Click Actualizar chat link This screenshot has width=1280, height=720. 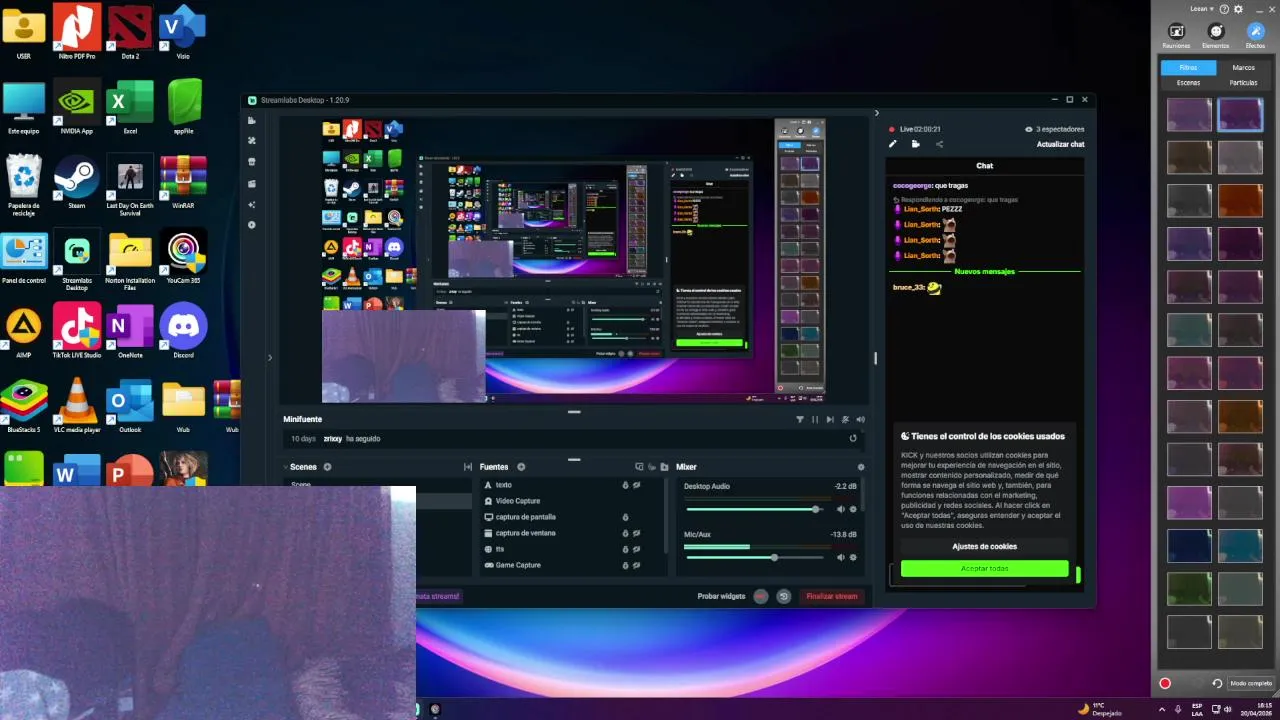(1060, 144)
